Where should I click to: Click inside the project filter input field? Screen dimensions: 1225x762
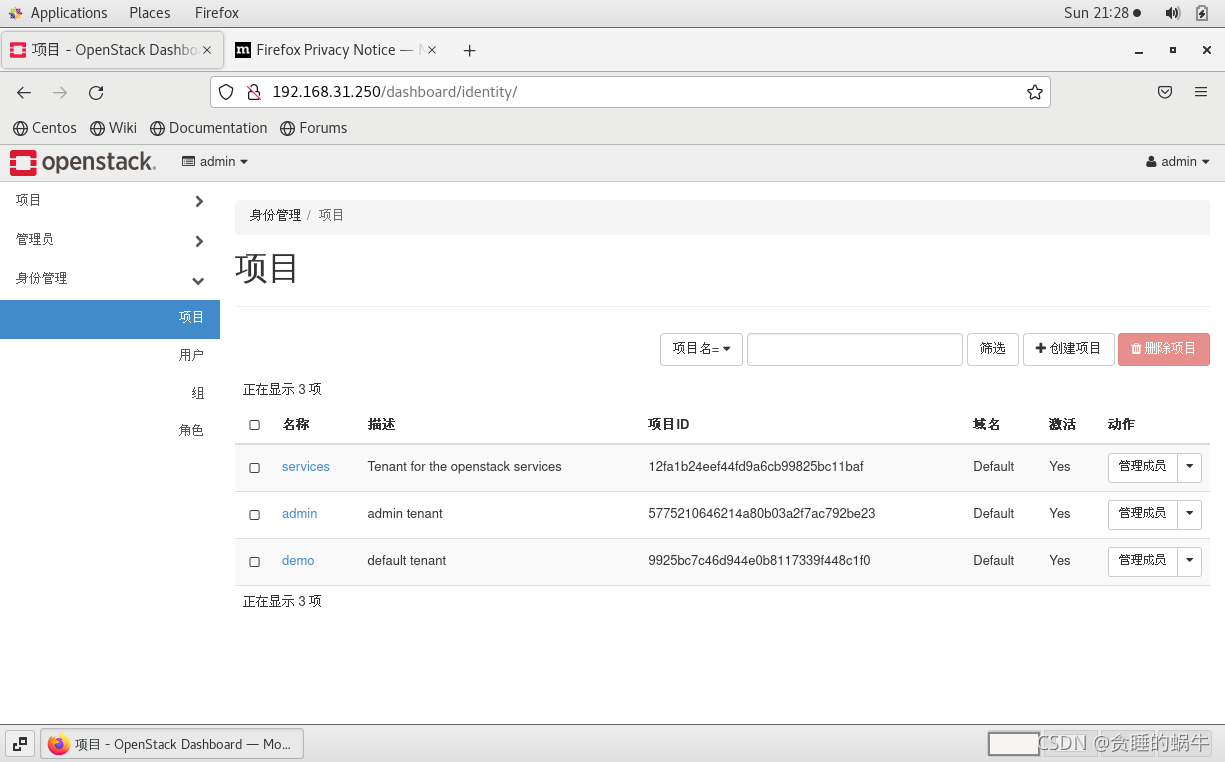click(854, 349)
